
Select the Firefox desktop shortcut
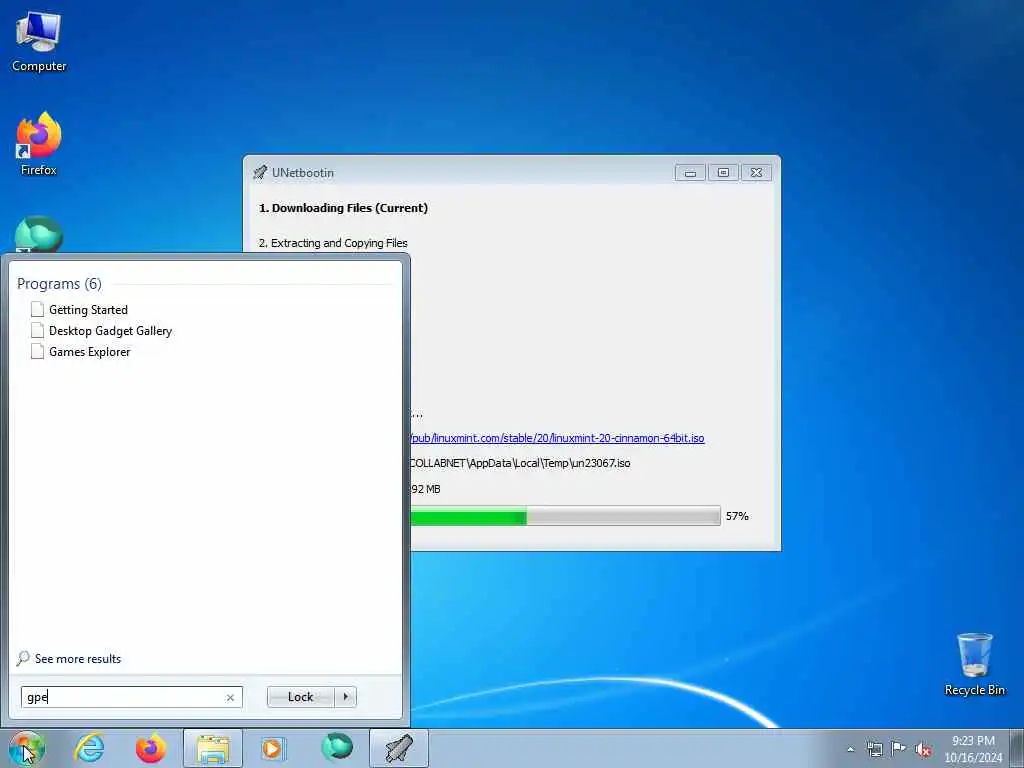click(x=39, y=144)
